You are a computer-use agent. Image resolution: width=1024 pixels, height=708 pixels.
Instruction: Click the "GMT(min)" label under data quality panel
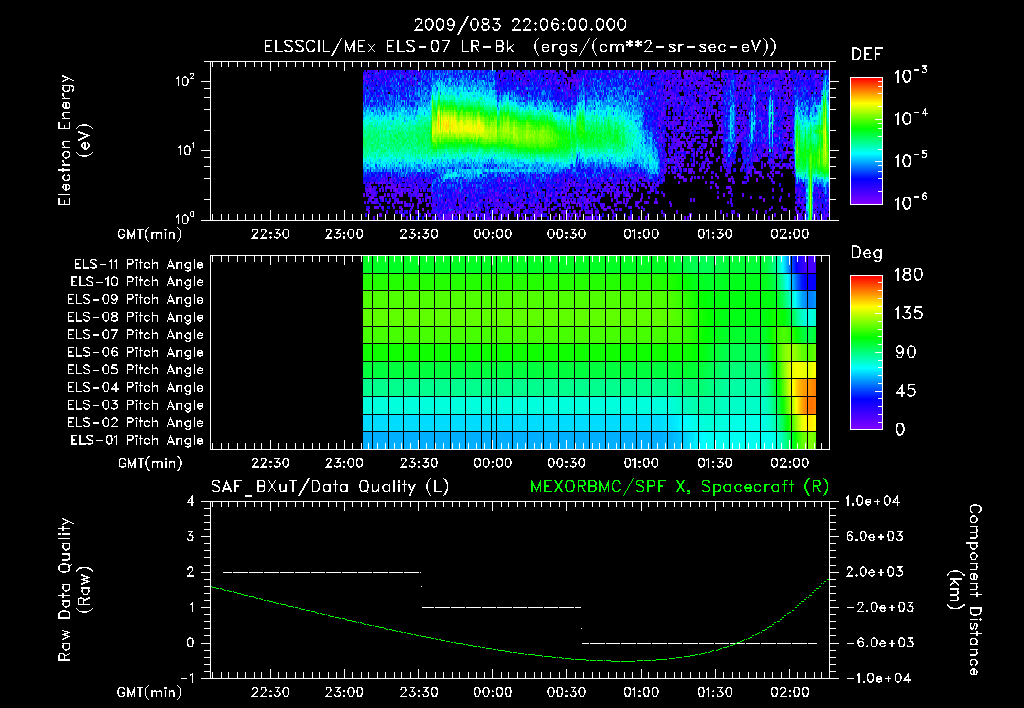(150, 692)
